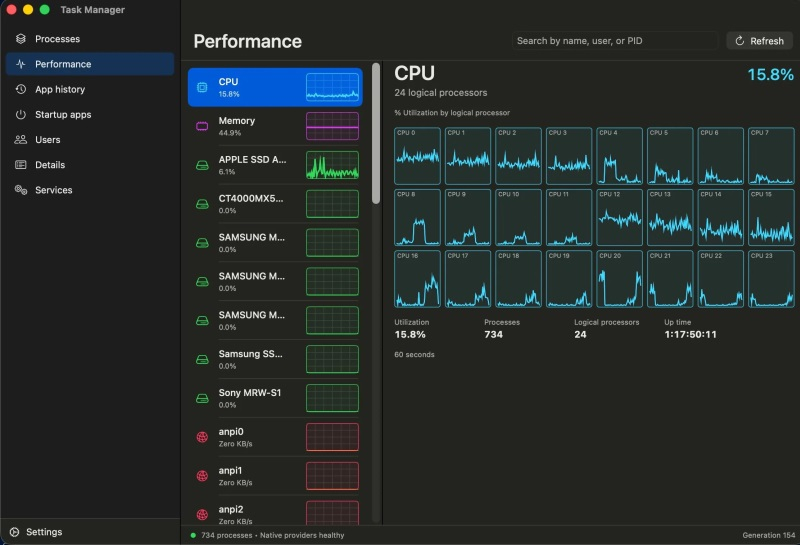Click the '24 logical processors' subtitle
Screen dimensions: 800x545
[441, 93]
